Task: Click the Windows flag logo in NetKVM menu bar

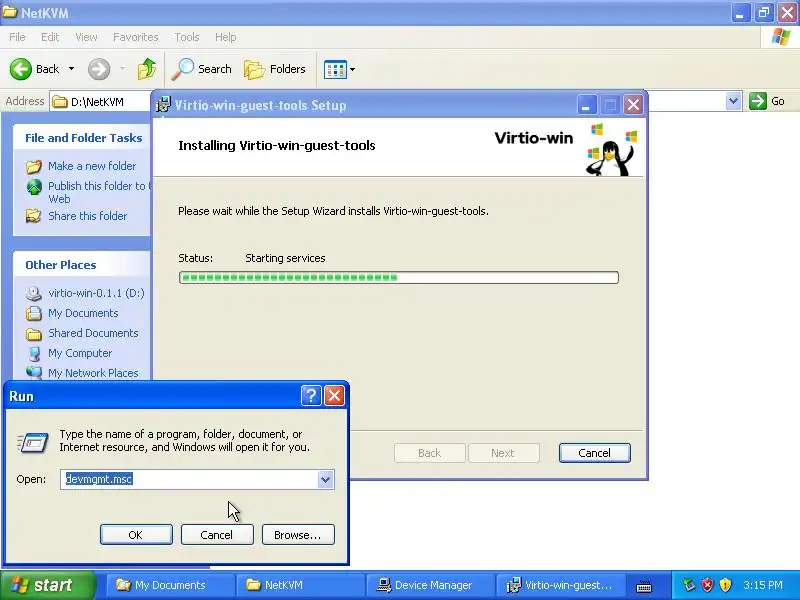Action: [x=781, y=37]
